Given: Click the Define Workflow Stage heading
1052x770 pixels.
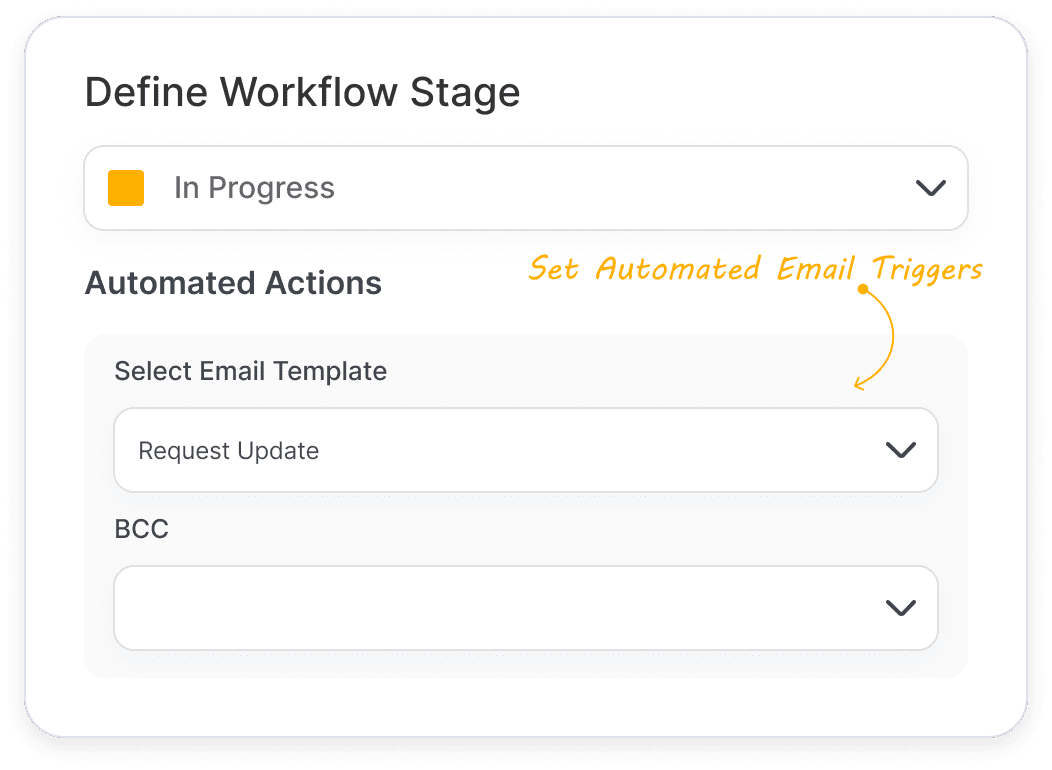Looking at the screenshot, I should 302,92.
